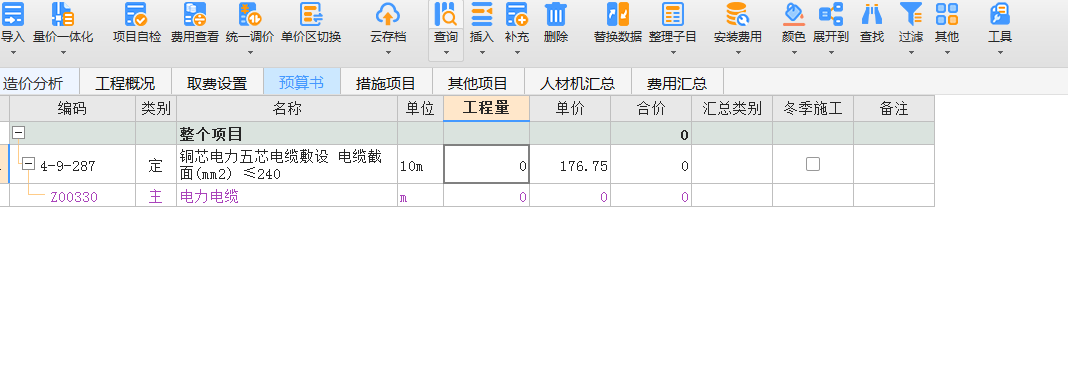
Task: Click the 展开到 expand-to icon
Action: pyautogui.click(x=831, y=14)
